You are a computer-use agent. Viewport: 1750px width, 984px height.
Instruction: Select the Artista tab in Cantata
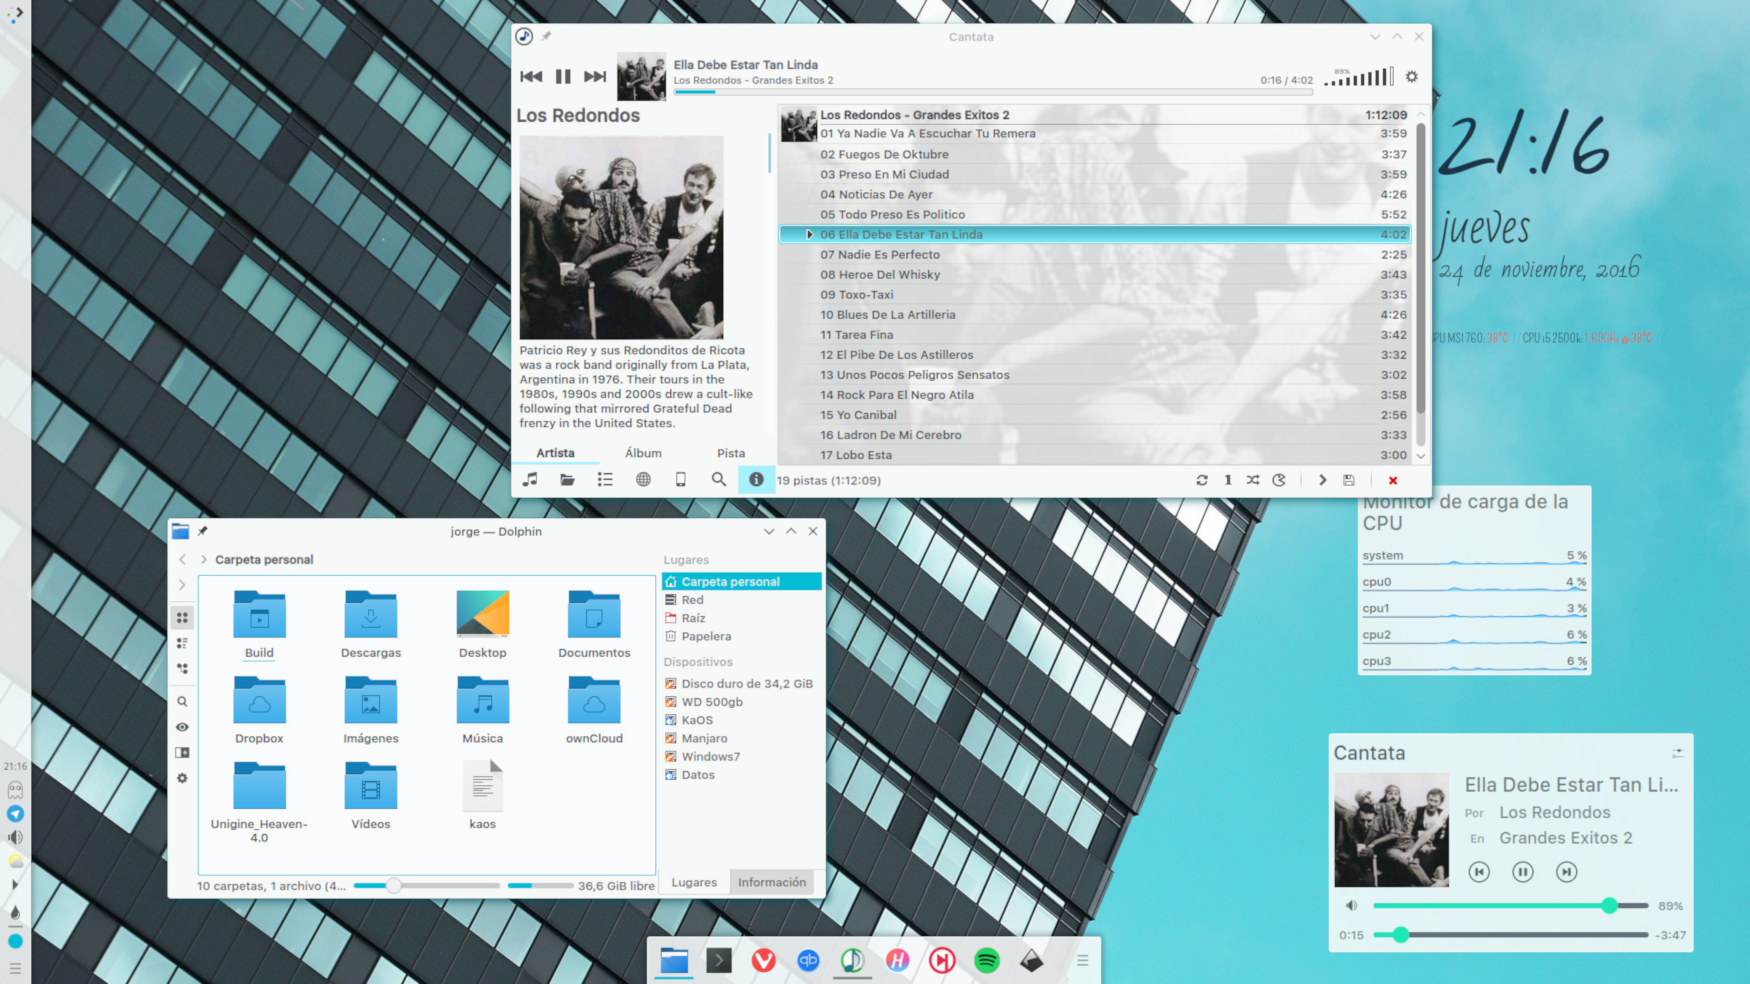click(555, 453)
